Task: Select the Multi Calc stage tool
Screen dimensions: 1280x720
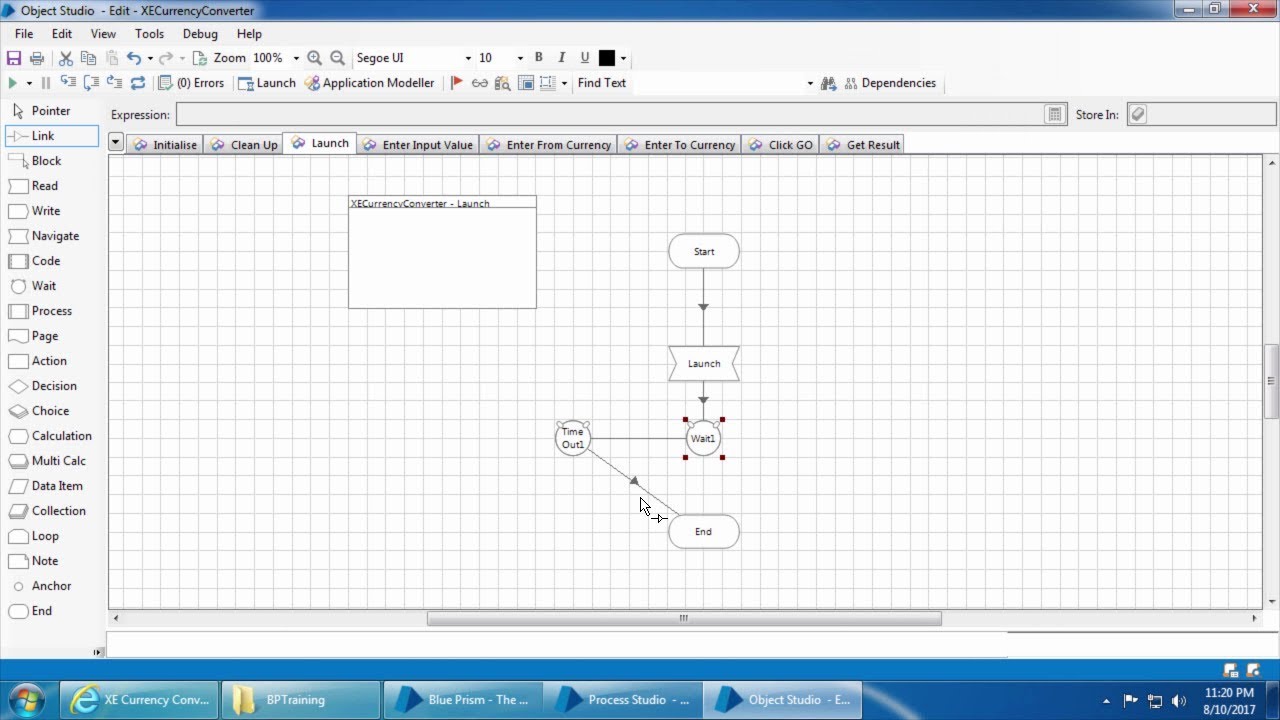Action: click(47, 461)
